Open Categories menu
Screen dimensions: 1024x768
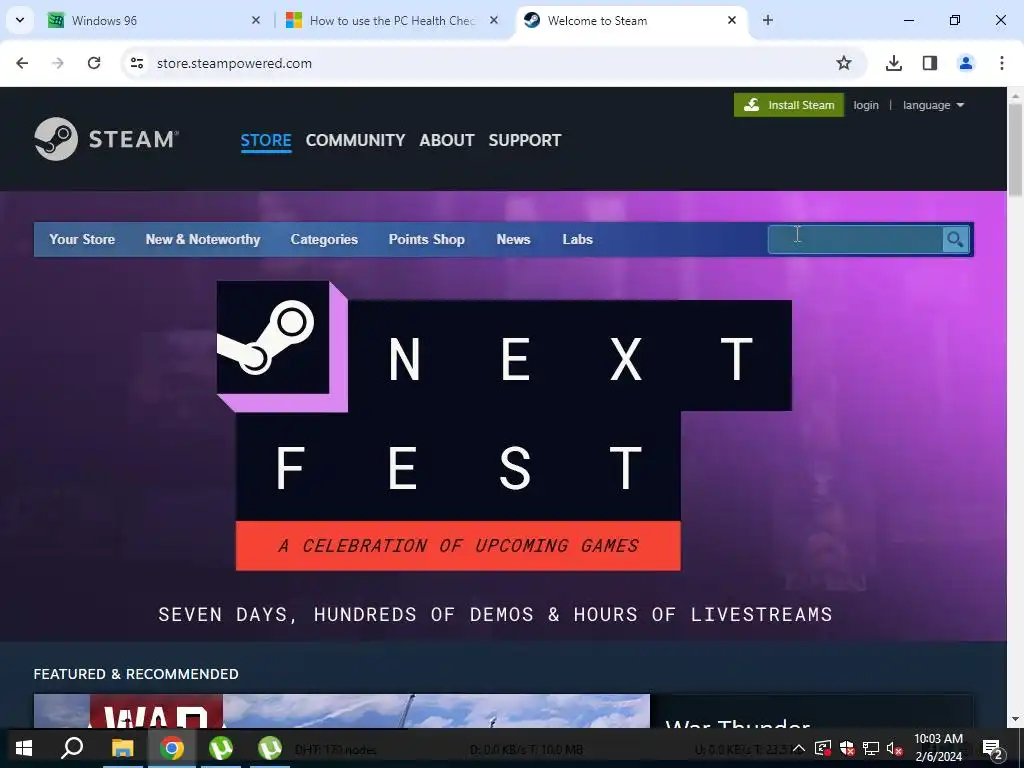325,240
